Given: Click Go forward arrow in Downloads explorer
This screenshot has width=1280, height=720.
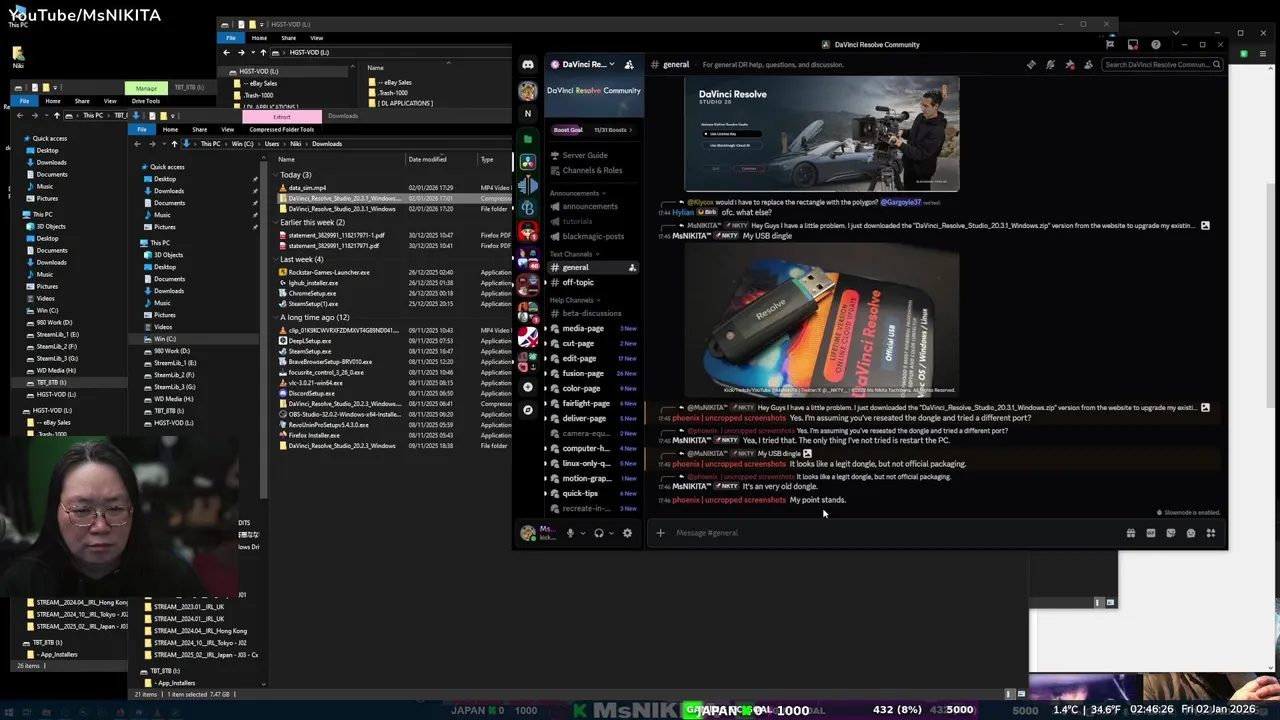Looking at the screenshot, I should [150, 144].
